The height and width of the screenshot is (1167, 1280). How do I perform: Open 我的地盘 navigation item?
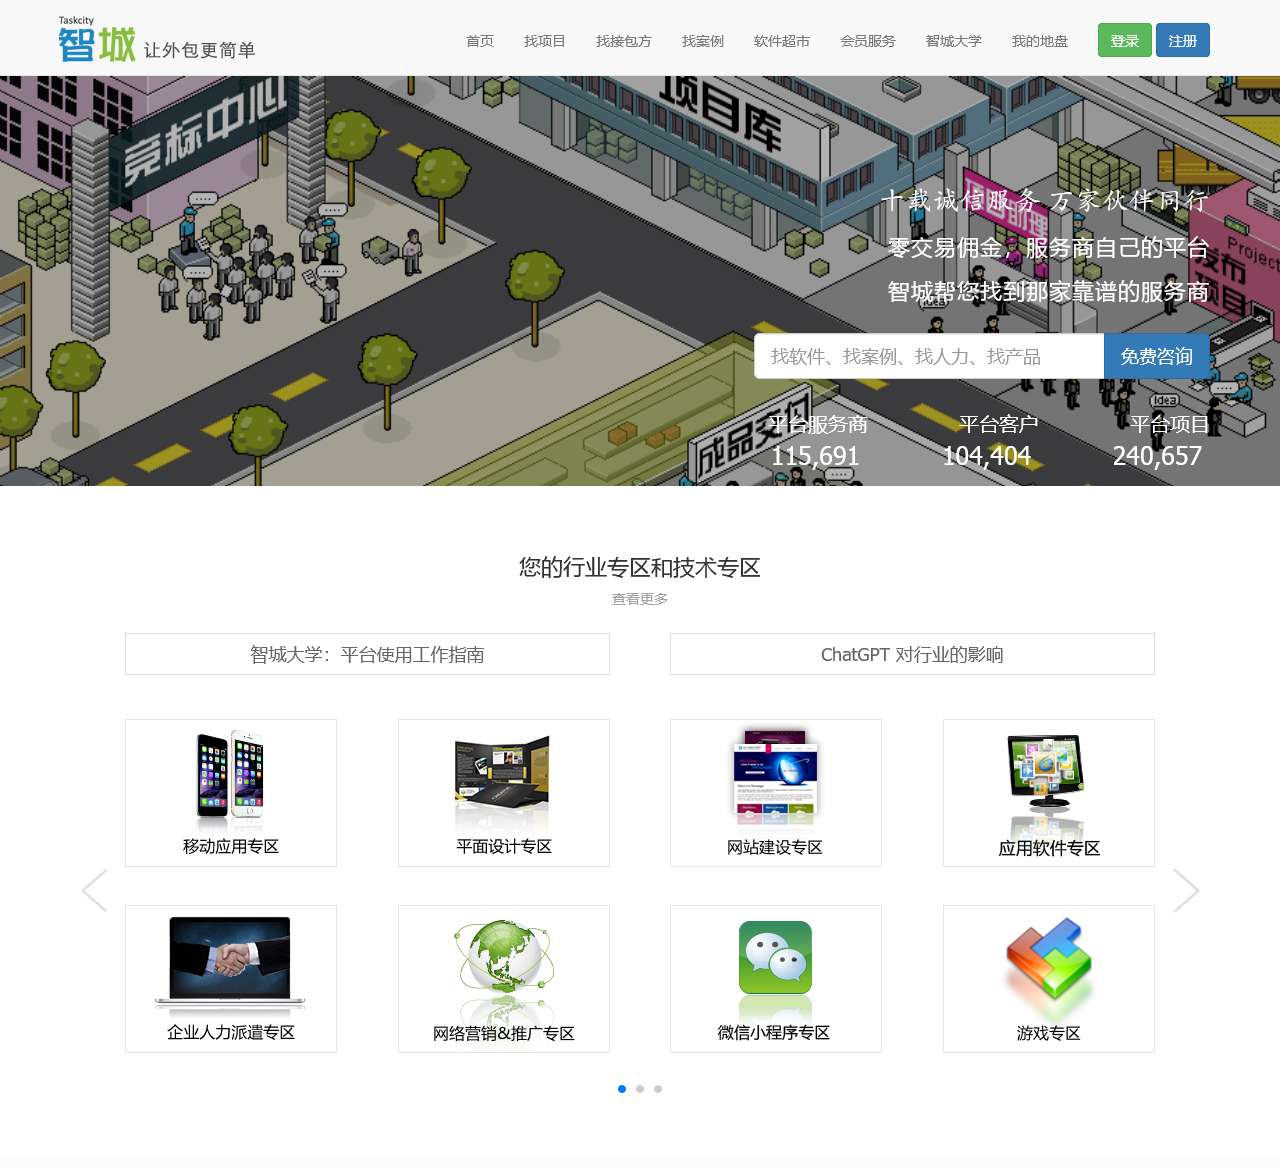coord(1040,41)
